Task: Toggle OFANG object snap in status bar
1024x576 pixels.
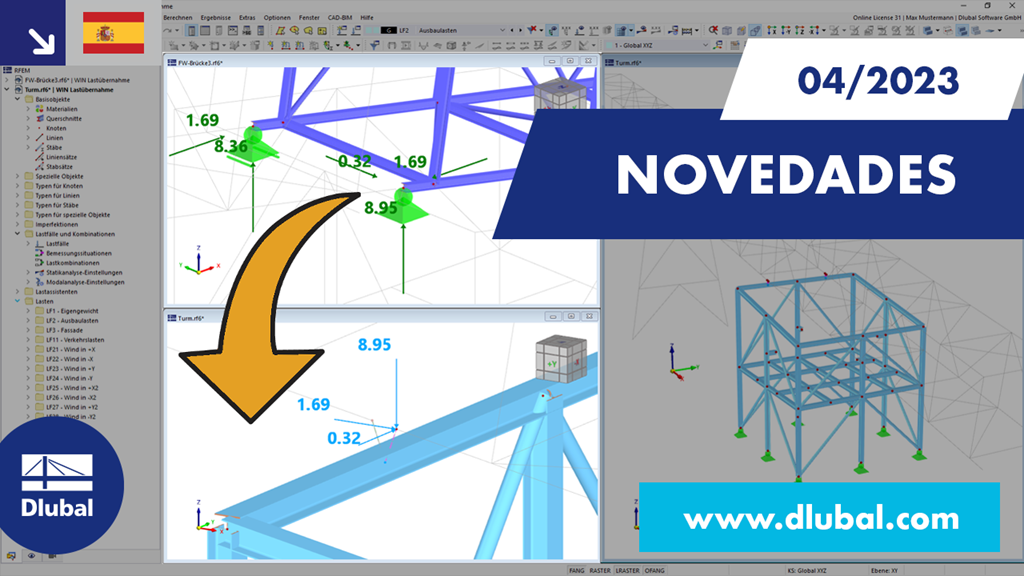Action: [x=654, y=570]
